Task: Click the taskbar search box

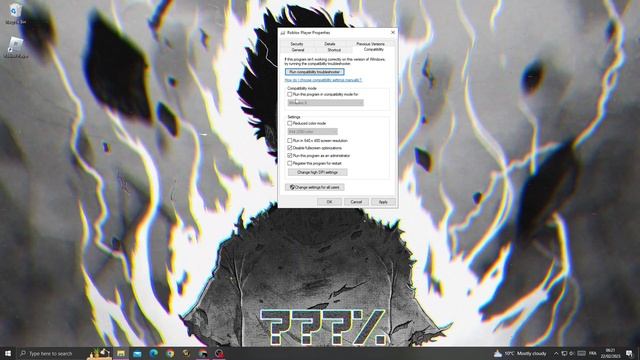Action: (x=51, y=353)
